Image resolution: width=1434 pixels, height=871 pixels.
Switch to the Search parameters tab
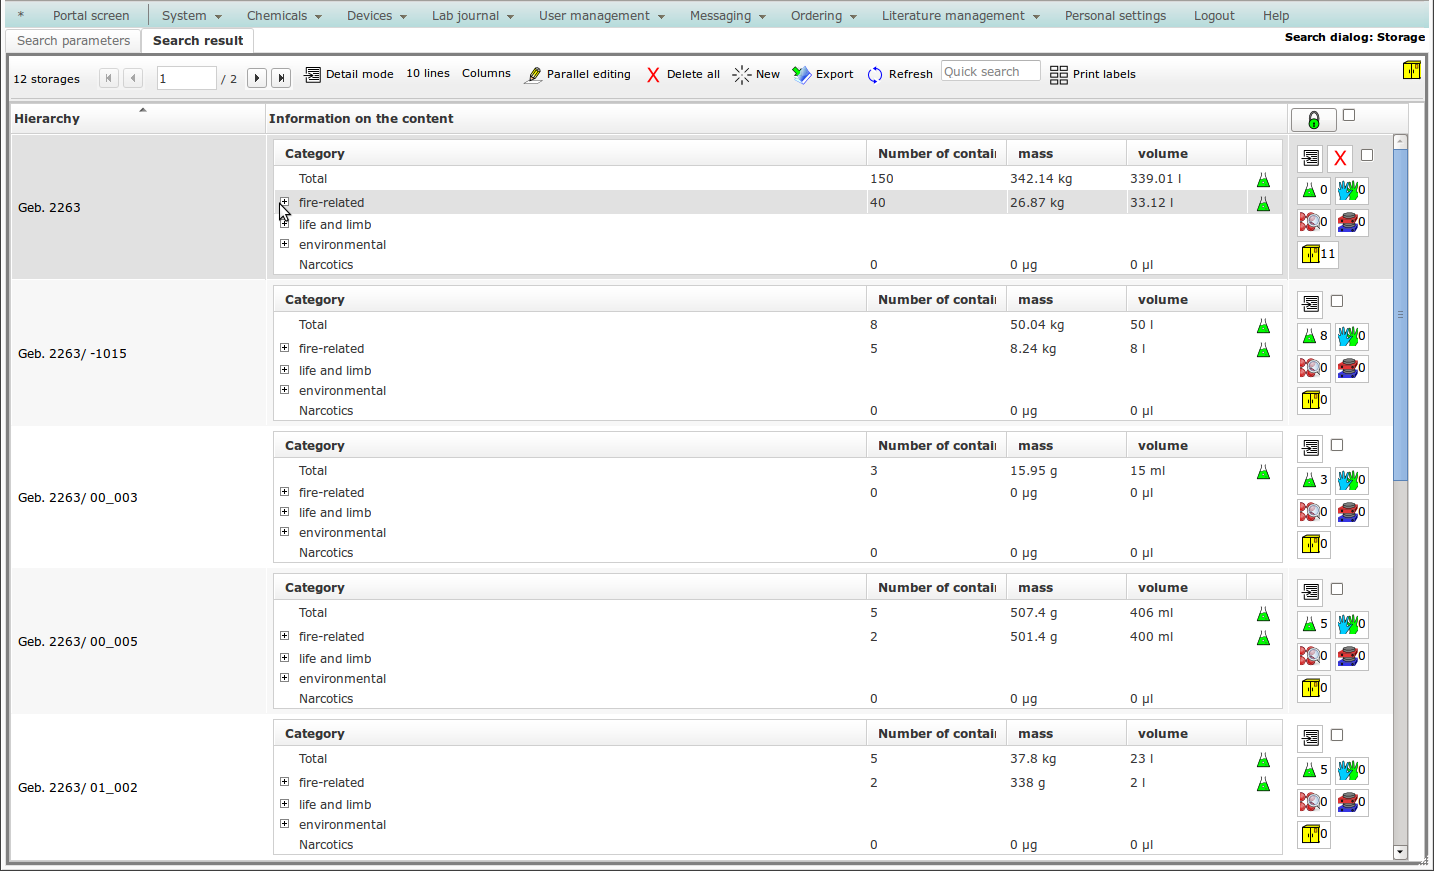click(73, 41)
